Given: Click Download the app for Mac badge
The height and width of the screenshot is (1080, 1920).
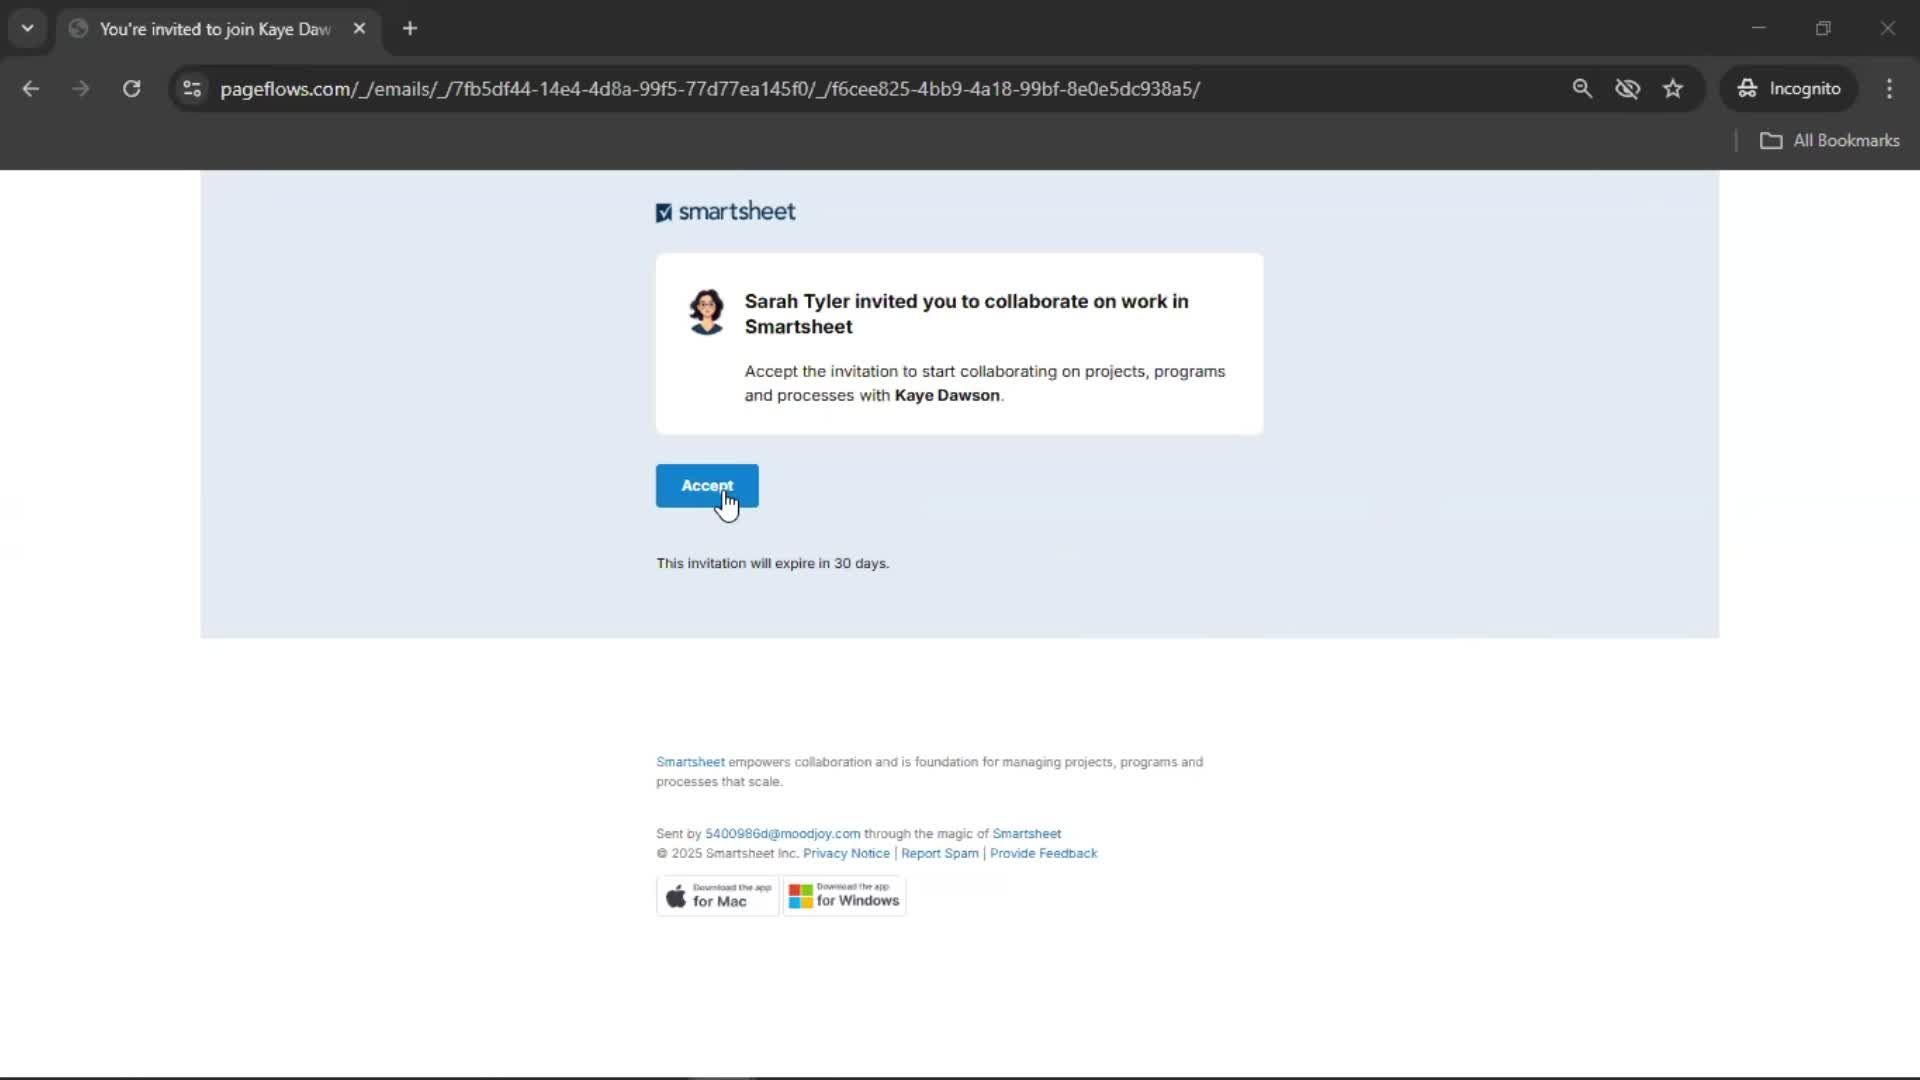Looking at the screenshot, I should [x=717, y=896].
